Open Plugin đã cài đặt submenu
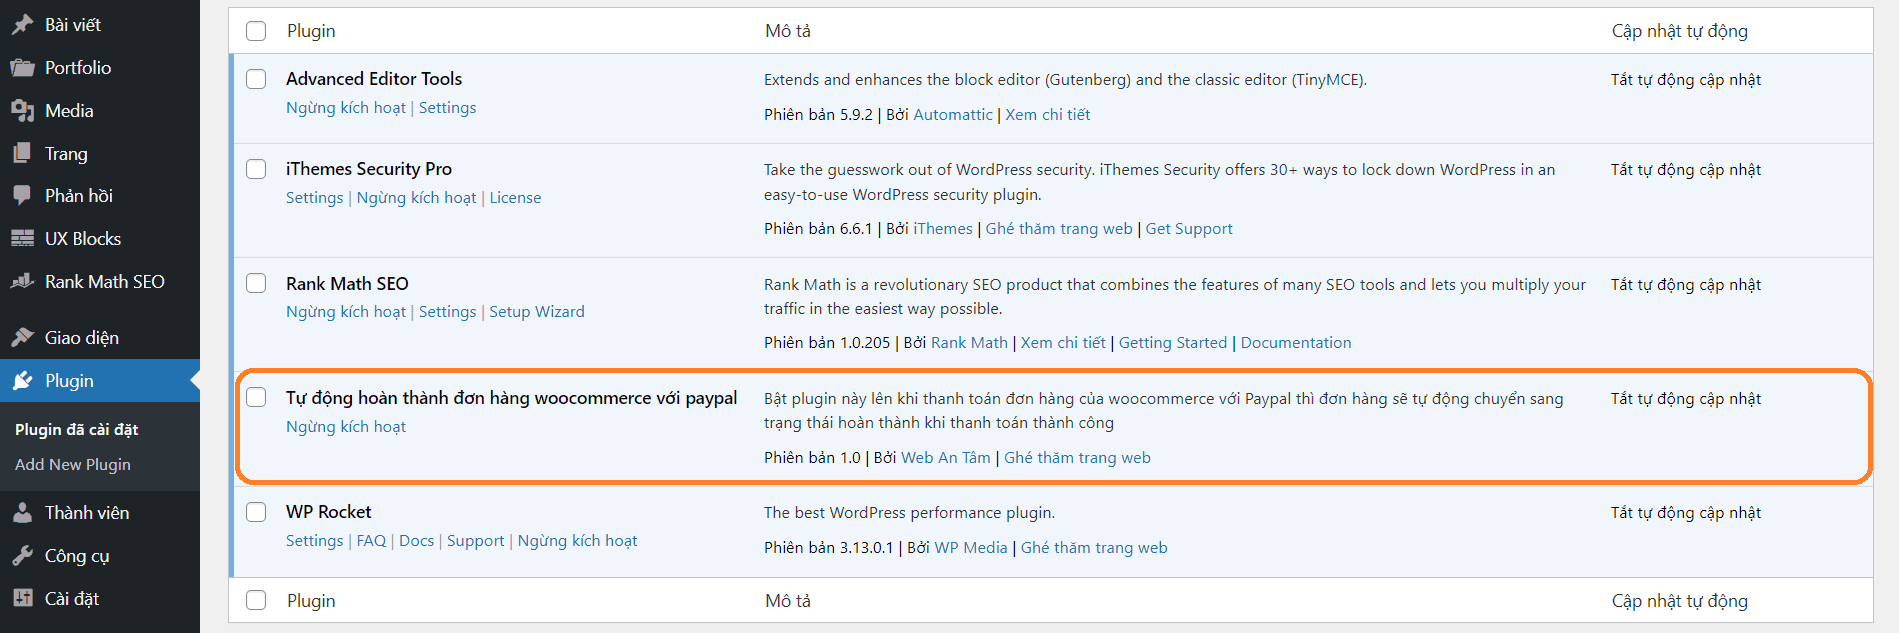The height and width of the screenshot is (633, 1899). coord(77,429)
